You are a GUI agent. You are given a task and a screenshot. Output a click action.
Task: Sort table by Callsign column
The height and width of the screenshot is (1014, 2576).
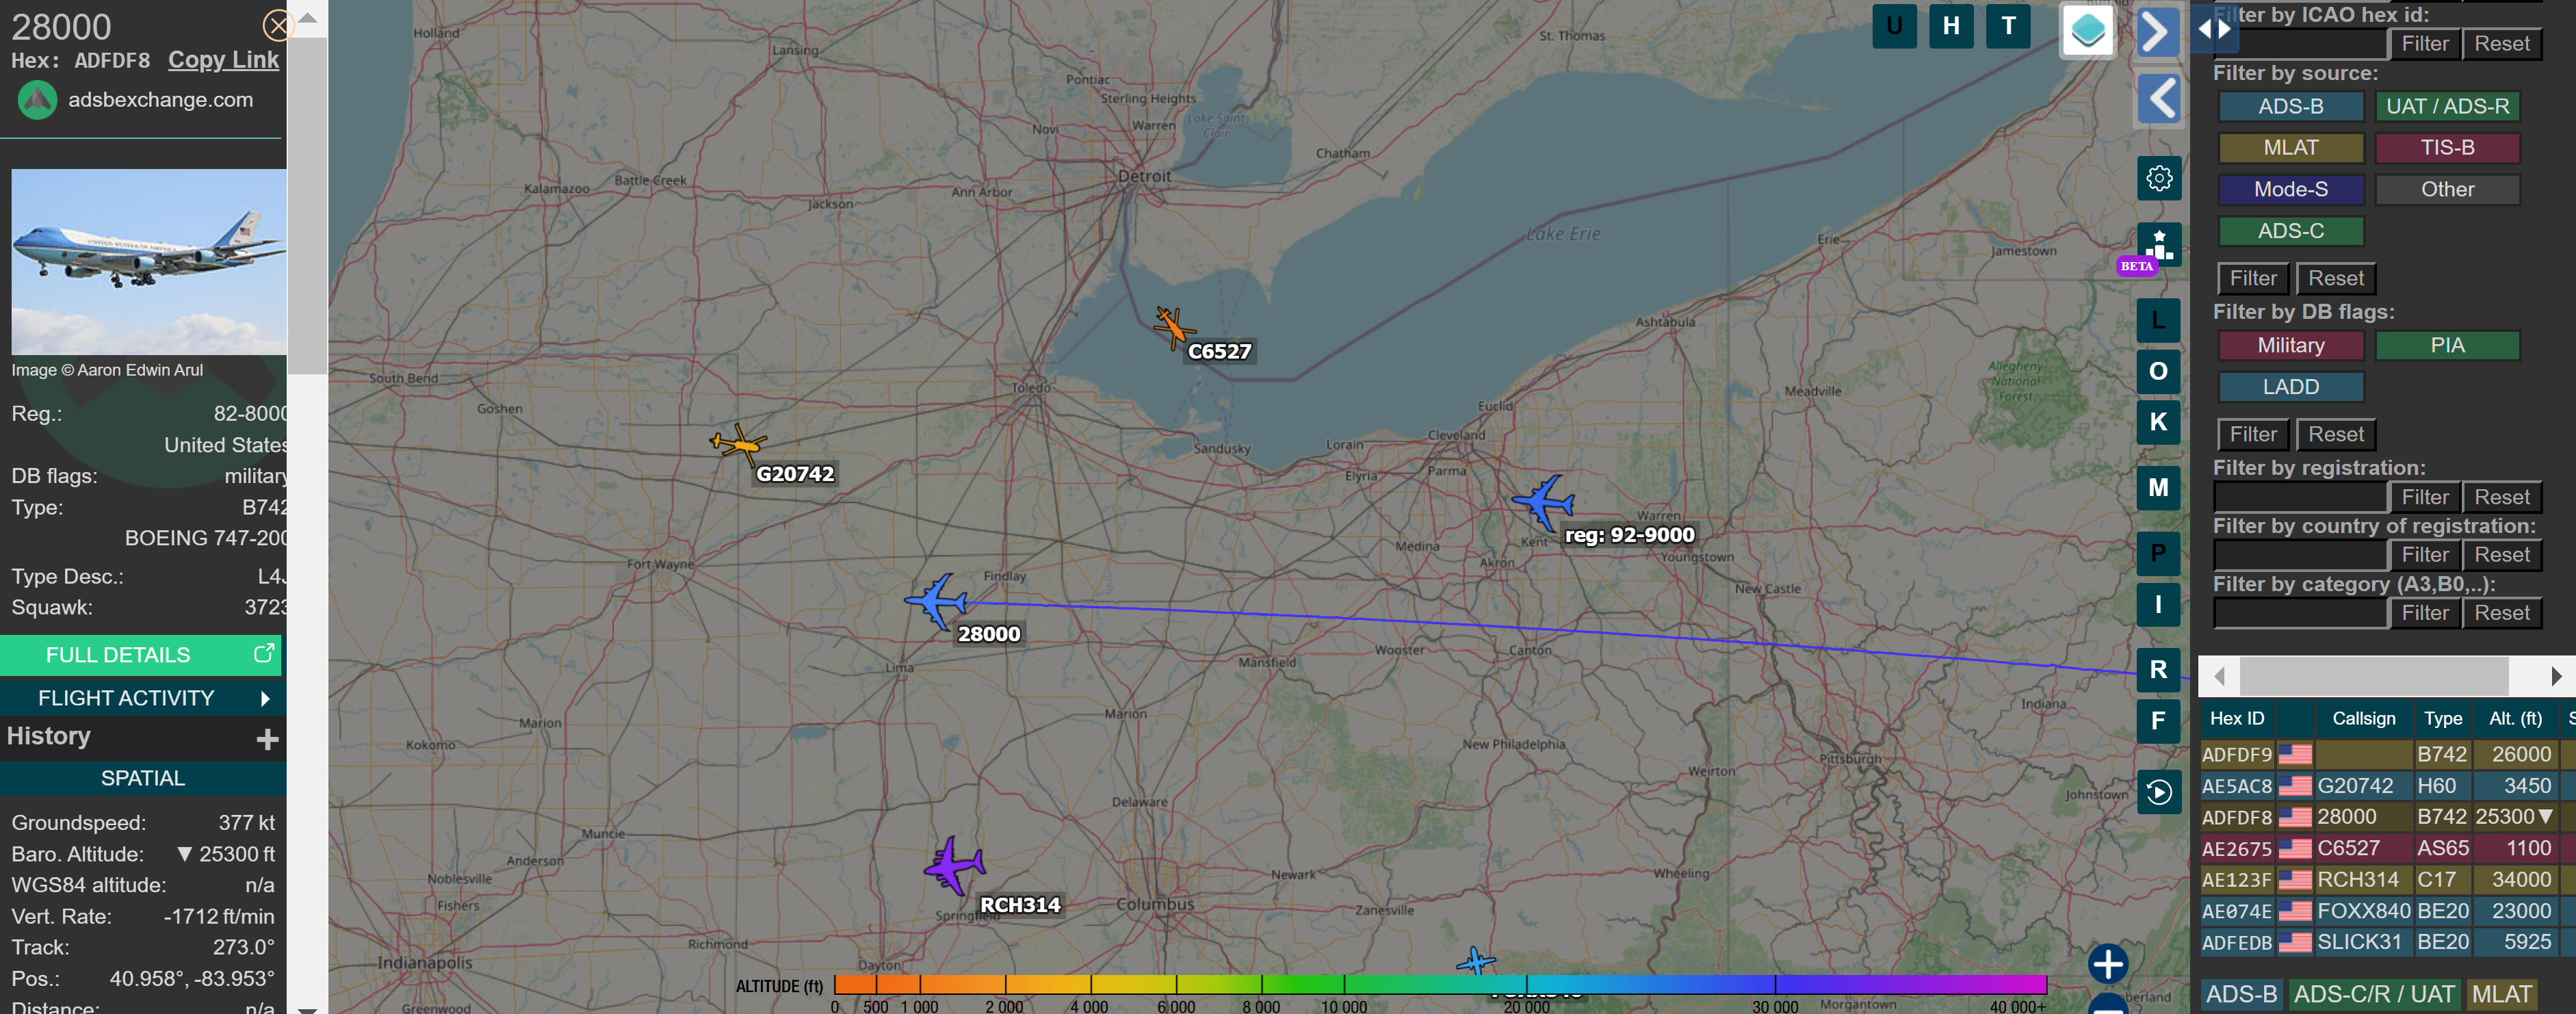(x=2363, y=718)
